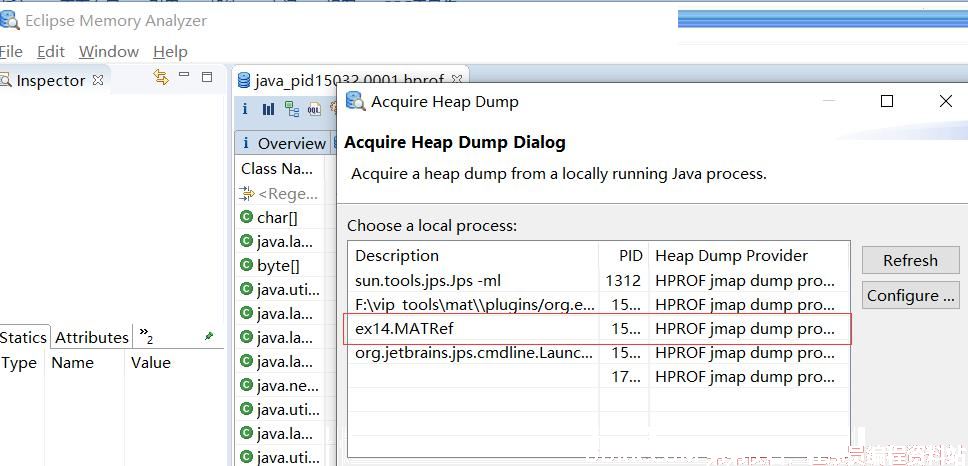Select the char[] row in histogram
Image resolution: width=968 pixels, height=466 pixels.
280,217
